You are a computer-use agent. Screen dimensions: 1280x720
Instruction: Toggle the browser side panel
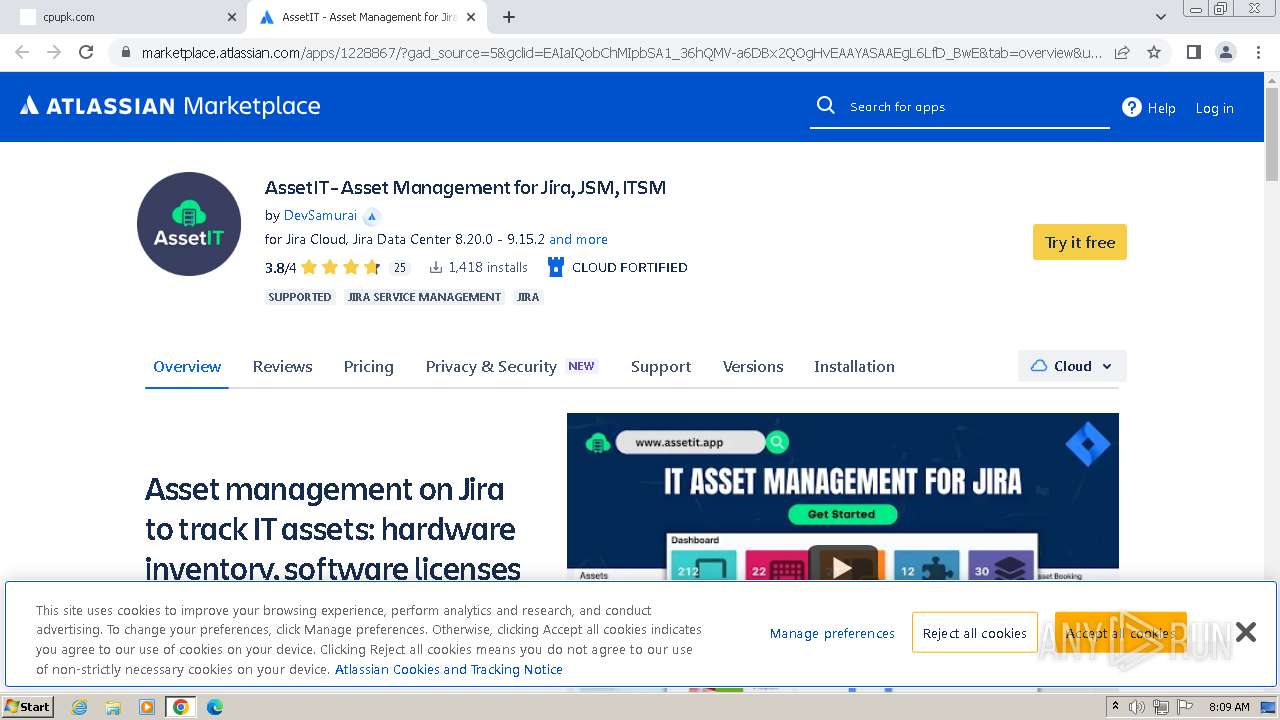point(1193,52)
